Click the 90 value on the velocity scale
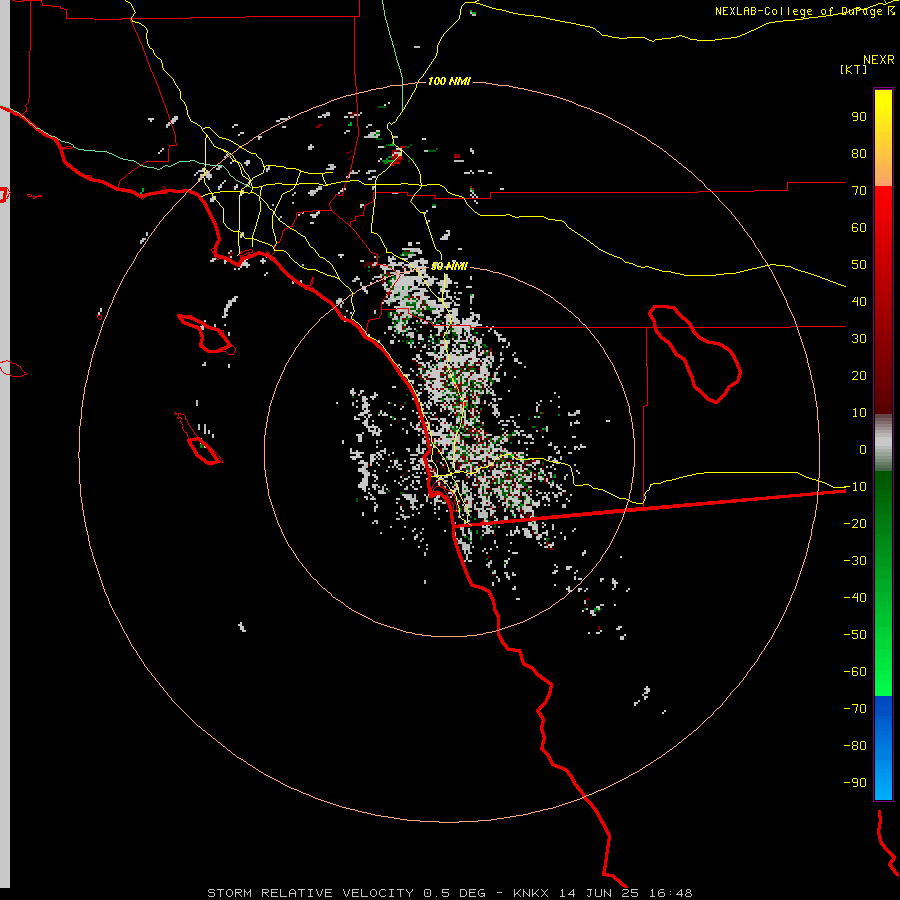 [859, 117]
